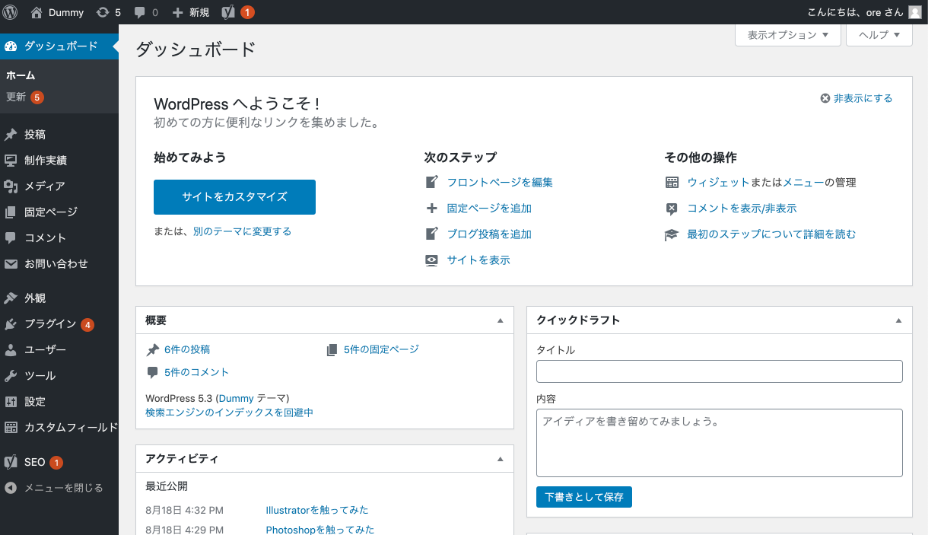Click the サイトをカスタマイズ button
Screen dimensions: 928x535
point(234,197)
